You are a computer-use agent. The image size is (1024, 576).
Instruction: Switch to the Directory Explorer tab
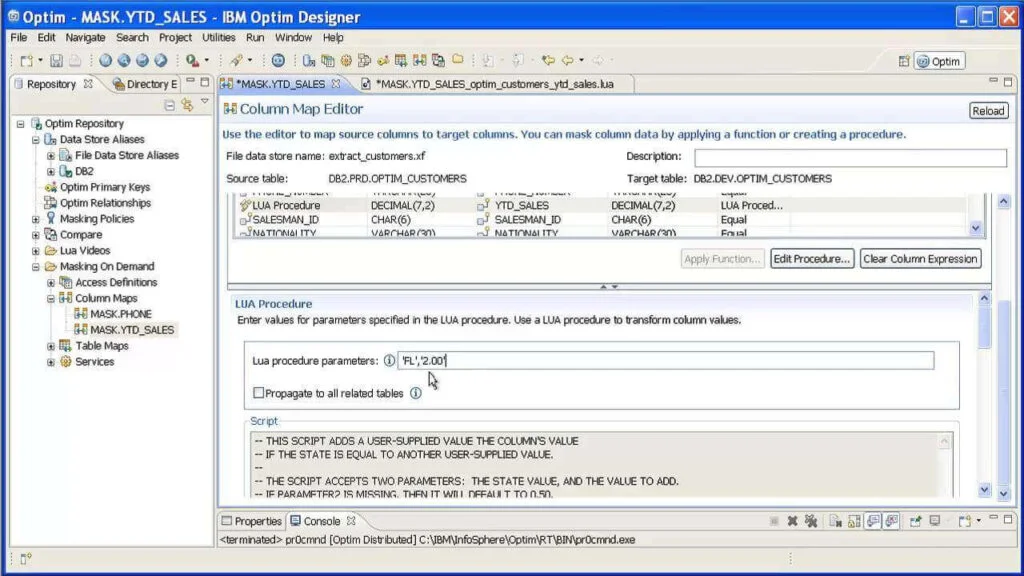point(145,84)
